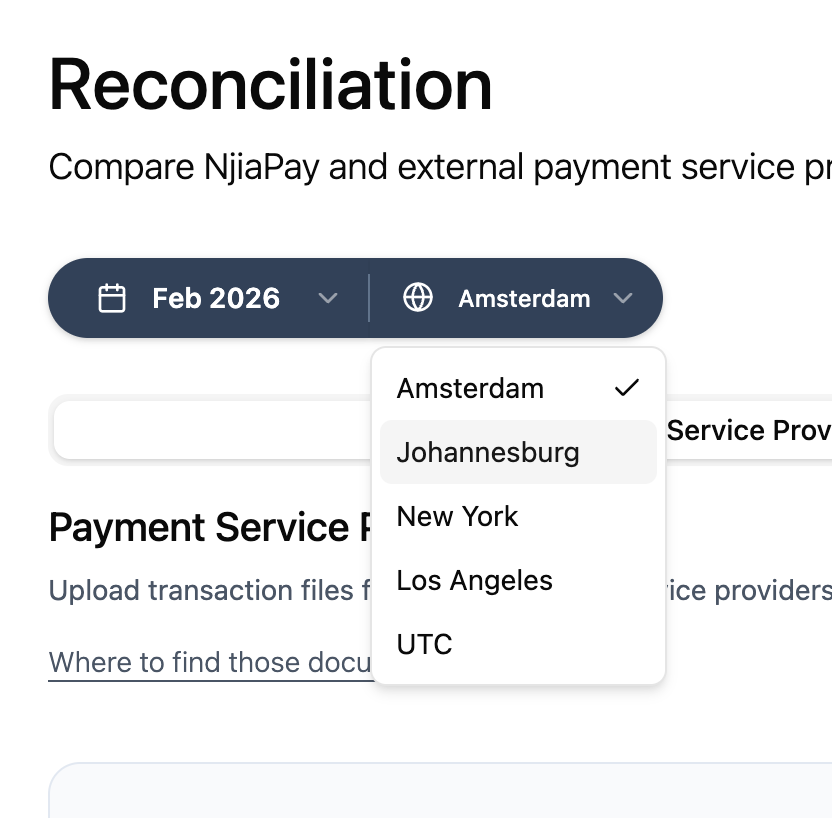Click the checkmark beside Amsterdam
The width and height of the screenshot is (832, 818).
click(626, 387)
